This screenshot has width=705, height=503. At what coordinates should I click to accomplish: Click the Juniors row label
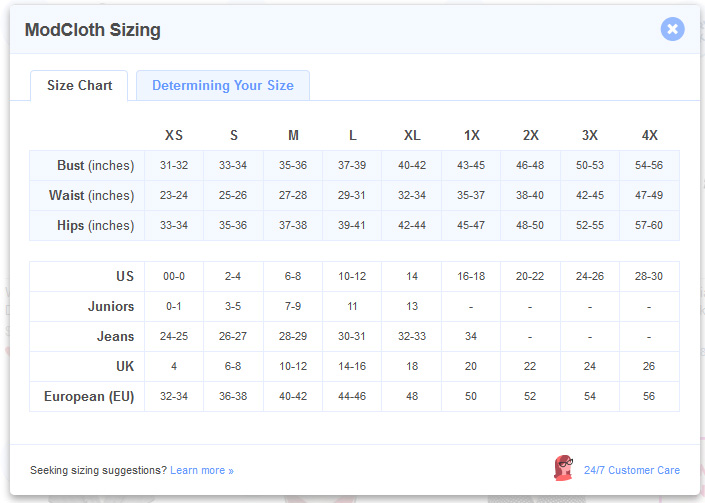point(111,306)
